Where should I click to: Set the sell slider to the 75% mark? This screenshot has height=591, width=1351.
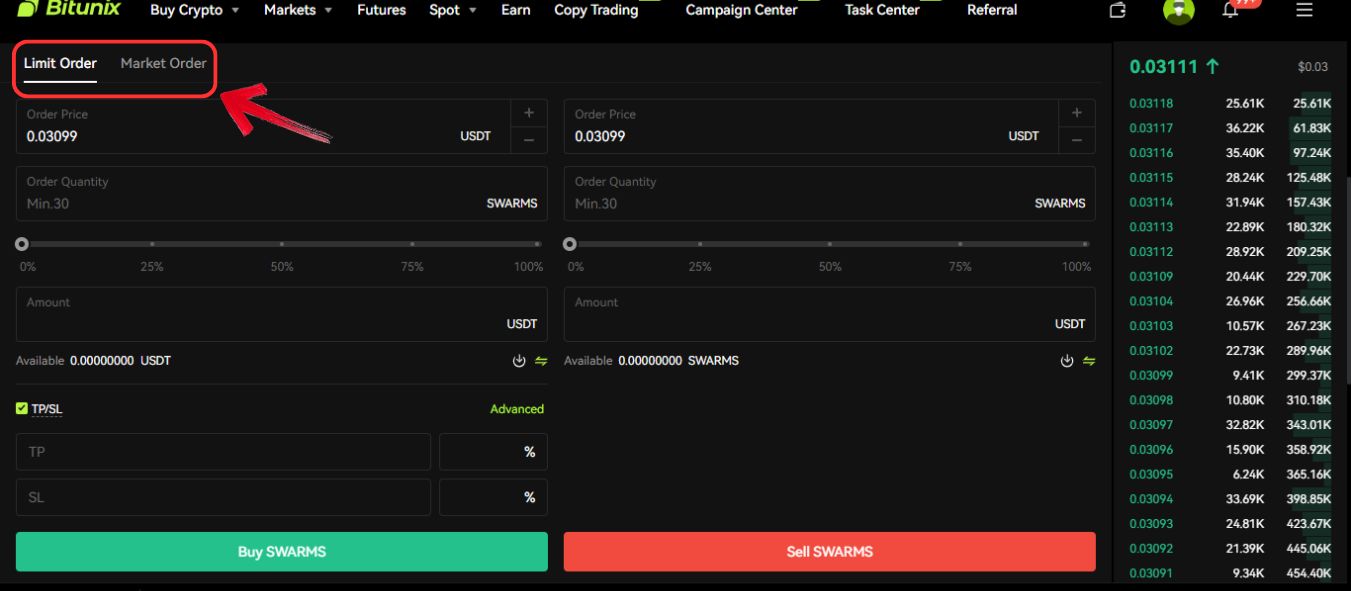point(960,244)
